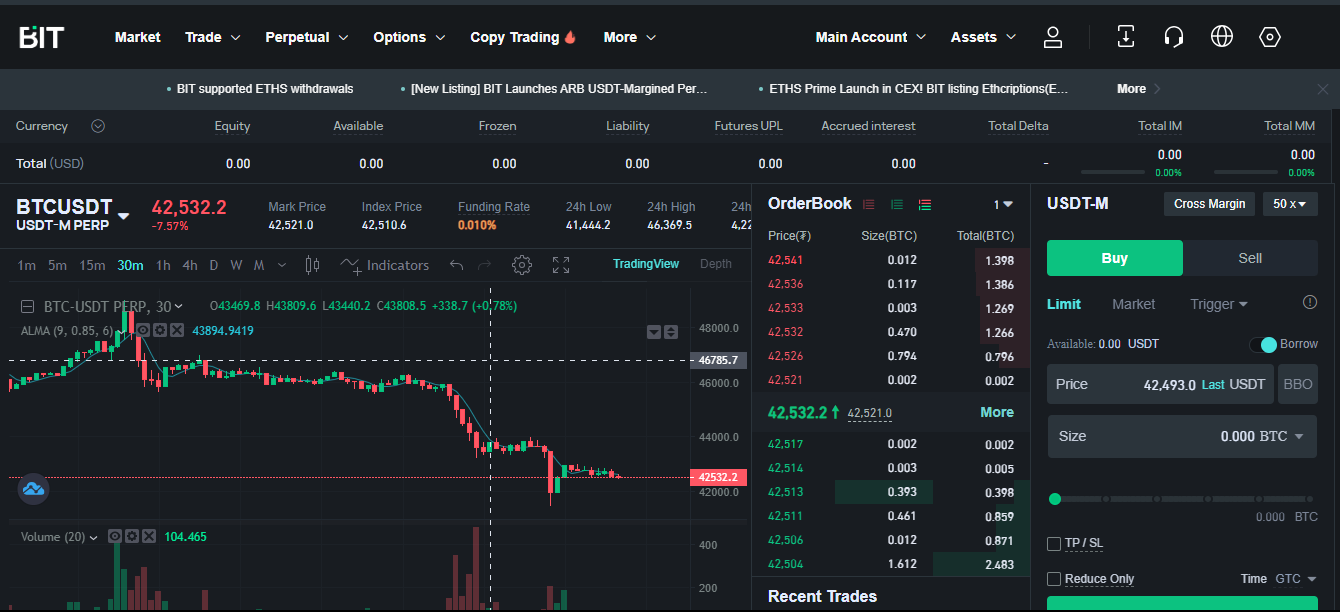This screenshot has height=612, width=1340.
Task: Open the Time in force GTC dropdown
Action: [x=1296, y=579]
